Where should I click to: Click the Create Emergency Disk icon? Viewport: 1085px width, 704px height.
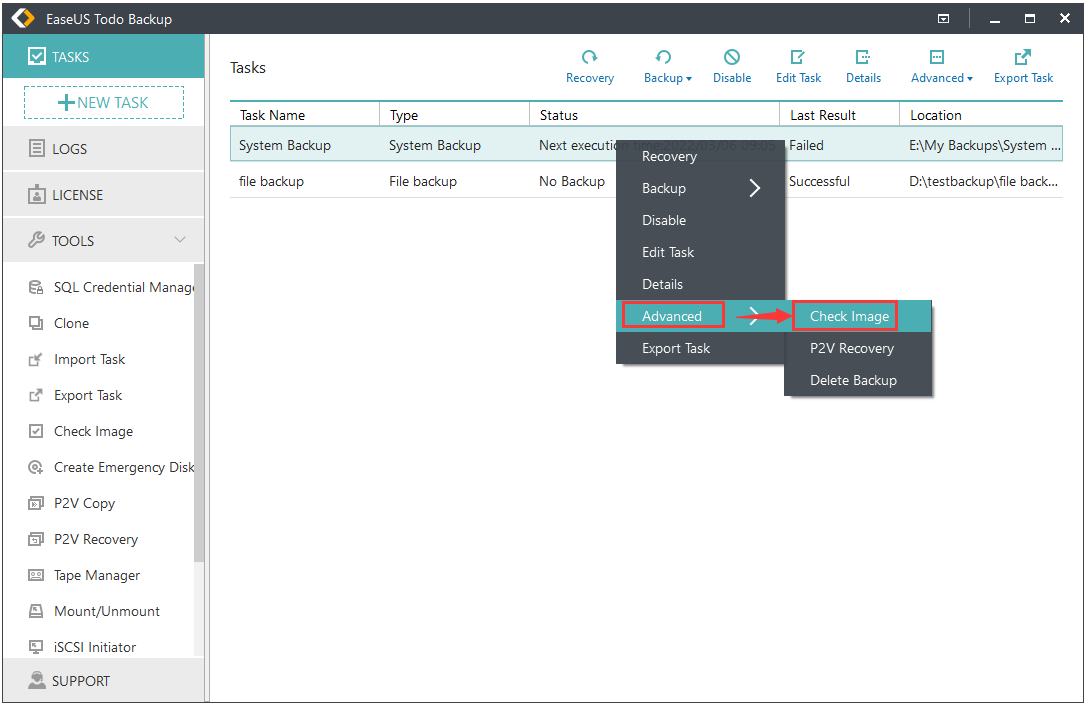pyautogui.click(x=36, y=467)
